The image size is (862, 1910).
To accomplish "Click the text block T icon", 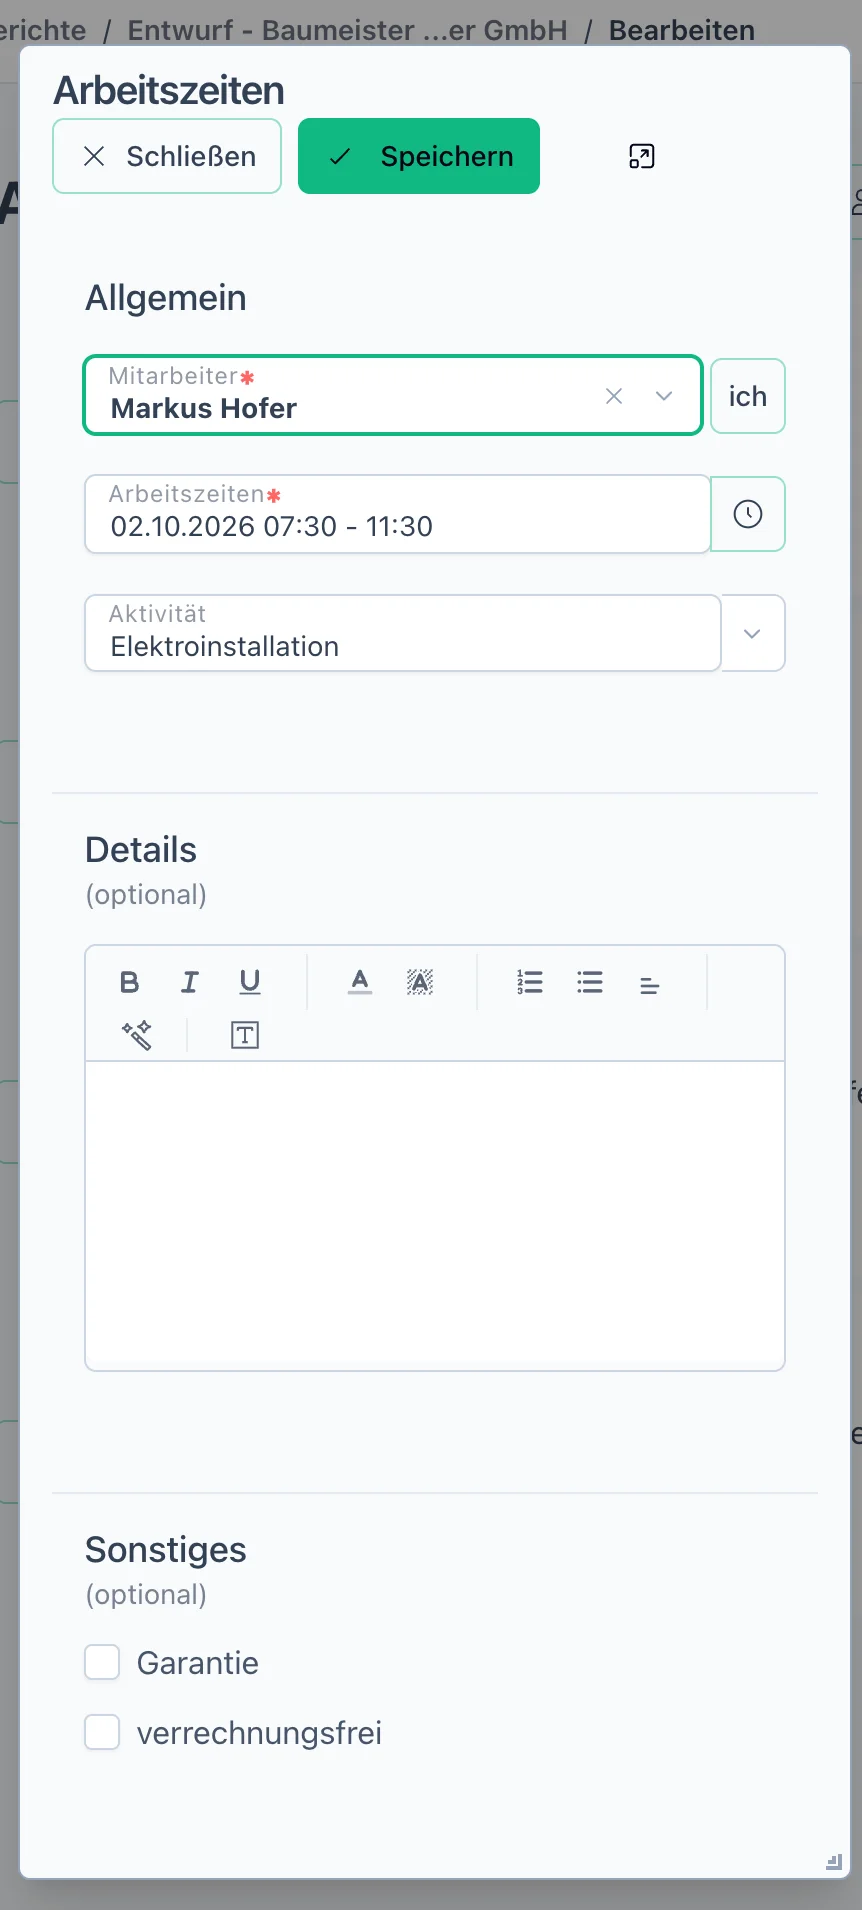I will [x=245, y=1035].
